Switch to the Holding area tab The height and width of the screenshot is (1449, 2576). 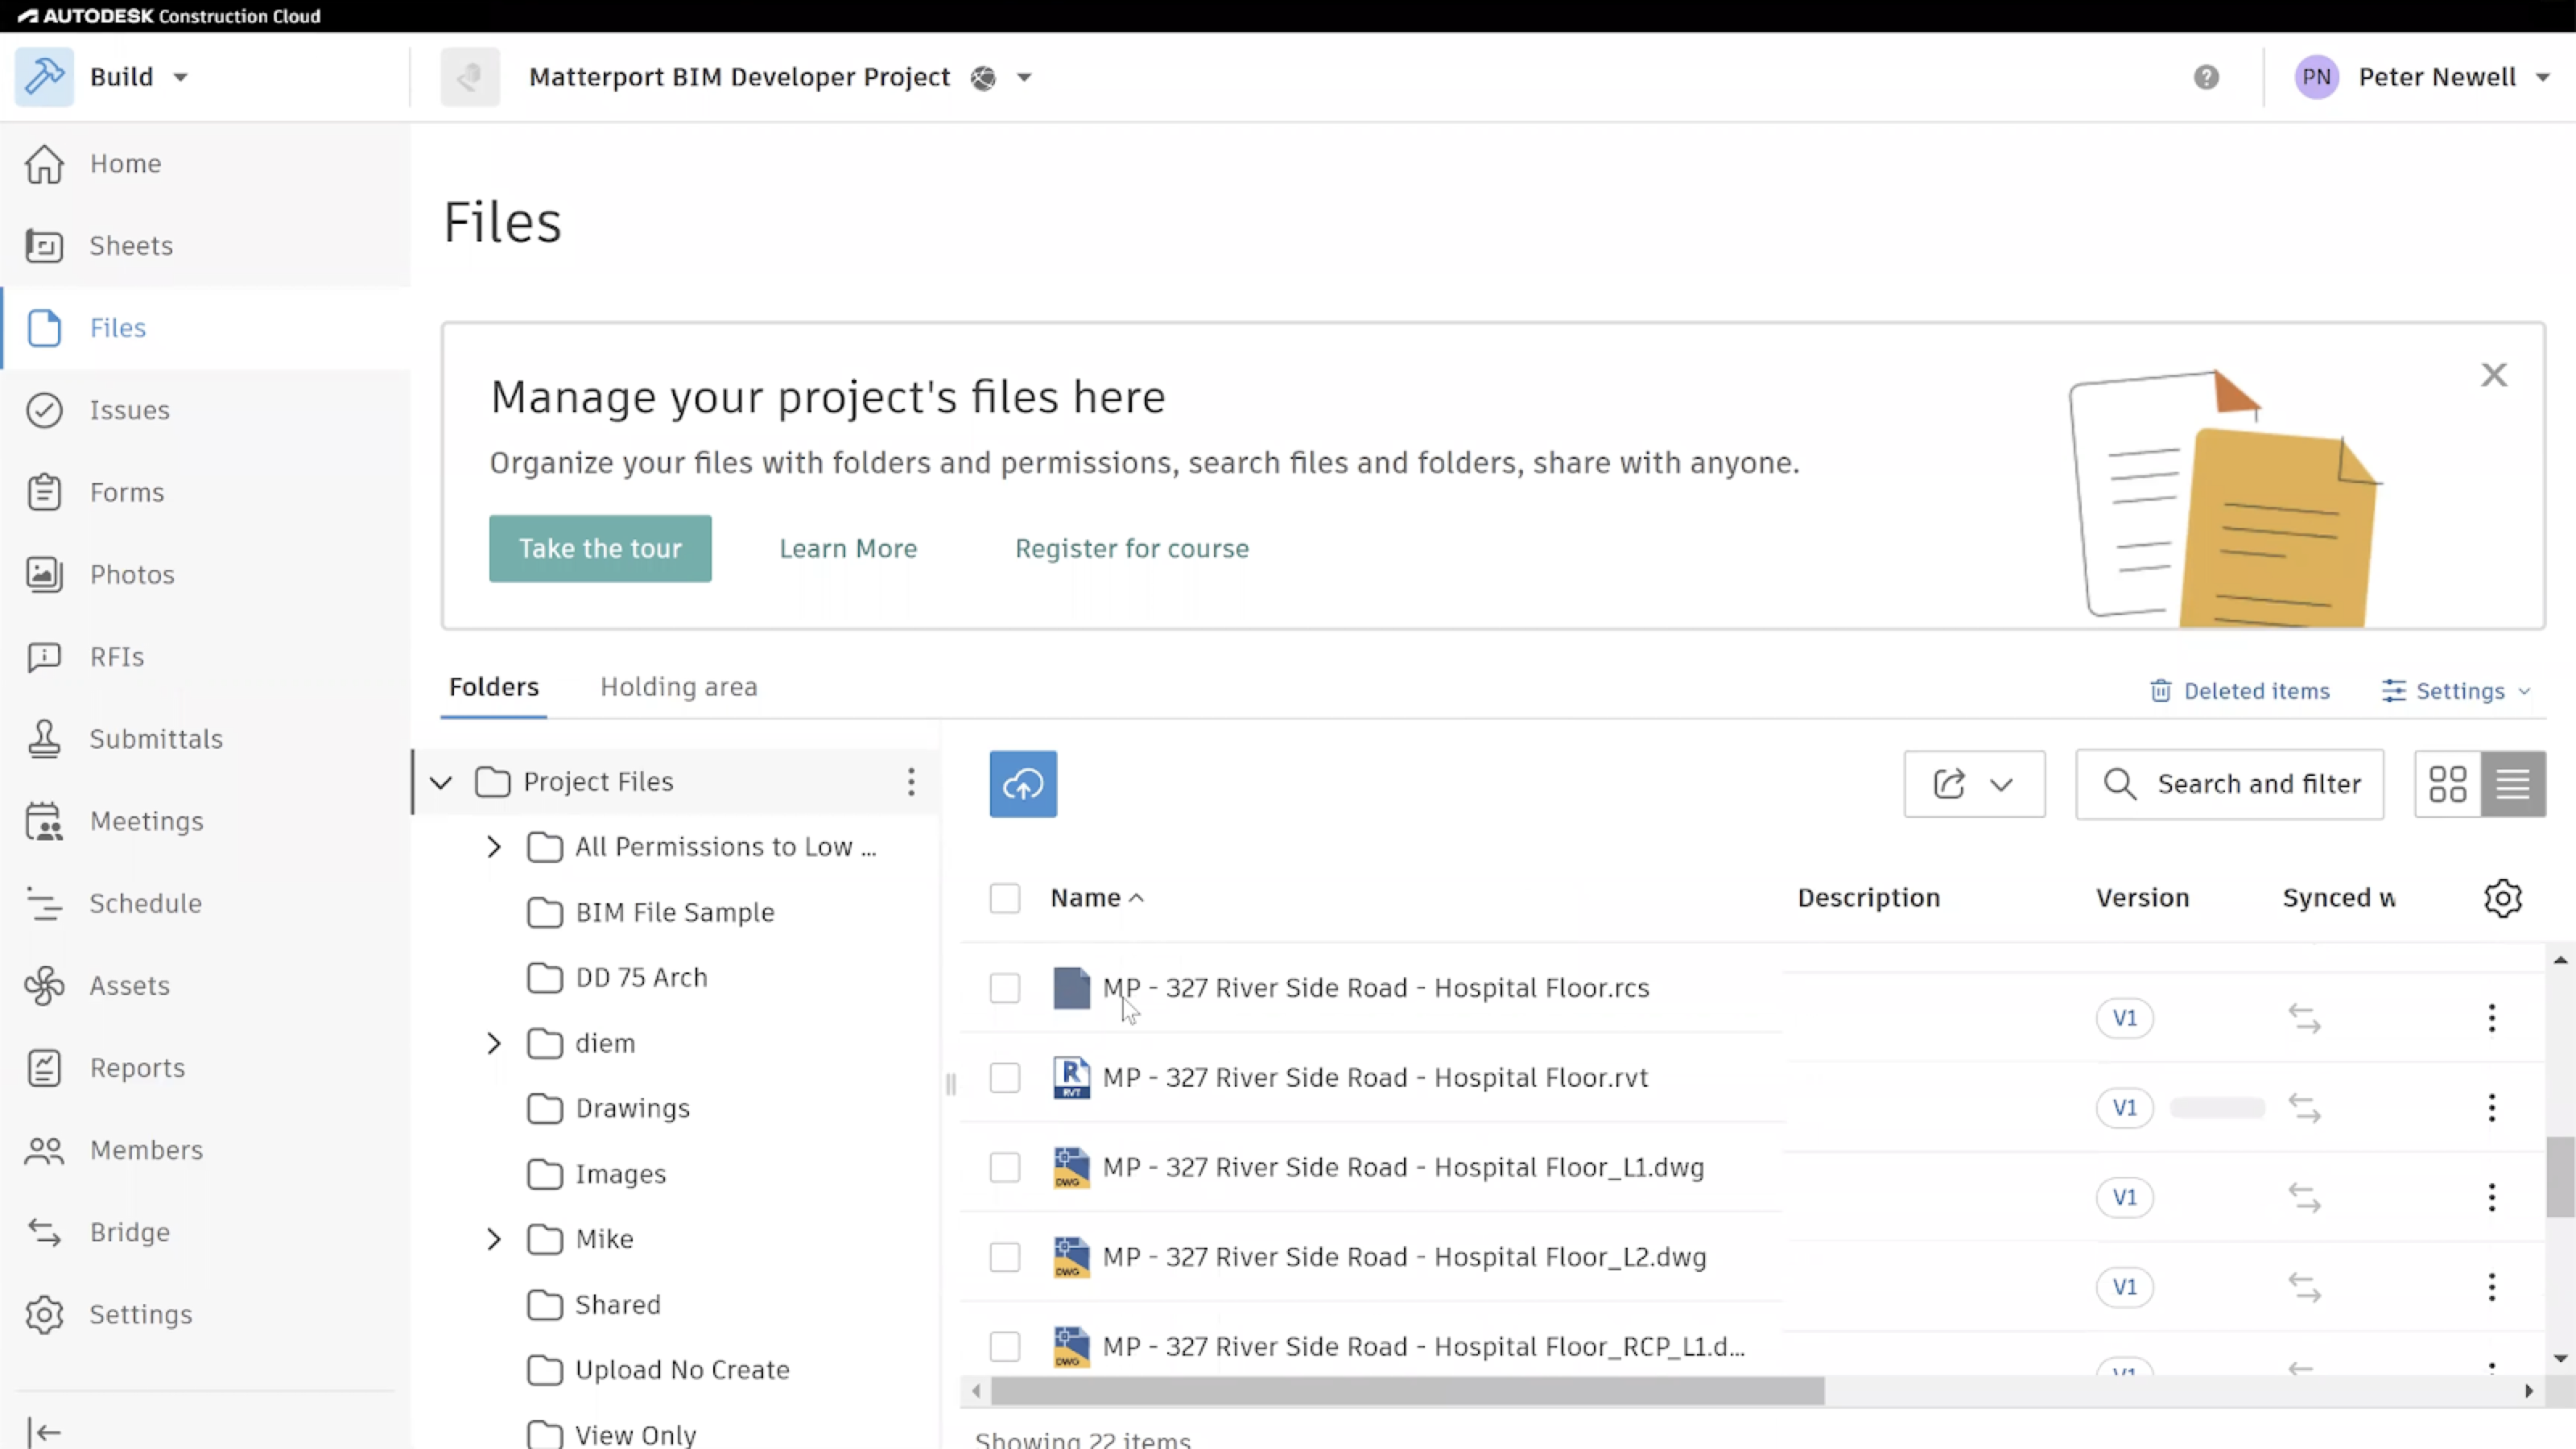pyautogui.click(x=678, y=686)
